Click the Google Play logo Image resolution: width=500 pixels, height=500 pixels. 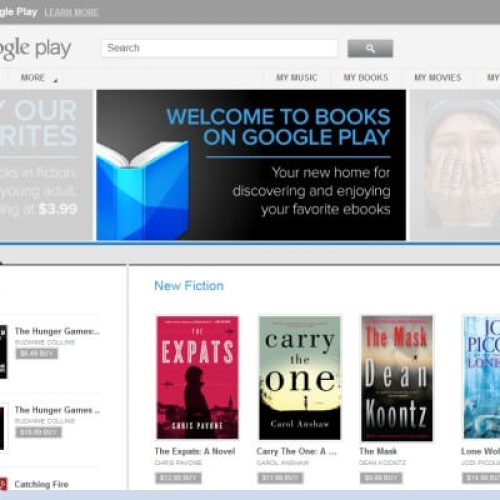click(35, 49)
